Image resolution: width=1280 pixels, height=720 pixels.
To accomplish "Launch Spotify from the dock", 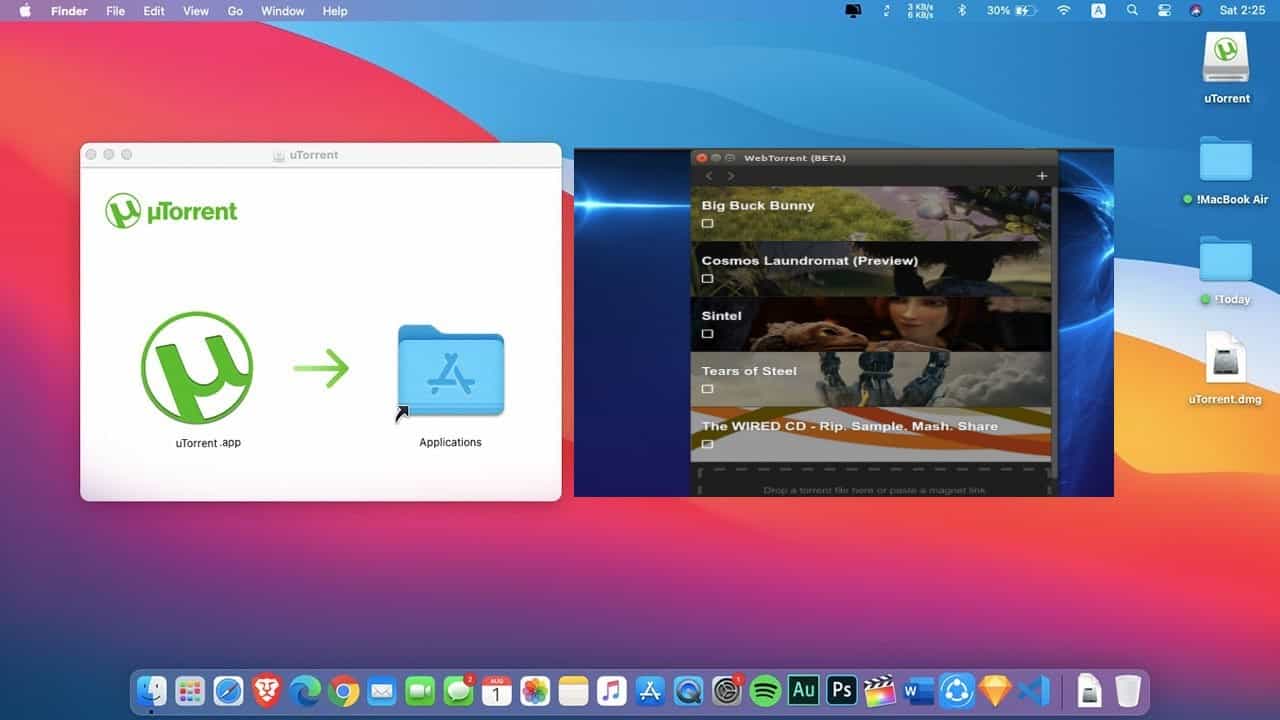I will pyautogui.click(x=765, y=691).
